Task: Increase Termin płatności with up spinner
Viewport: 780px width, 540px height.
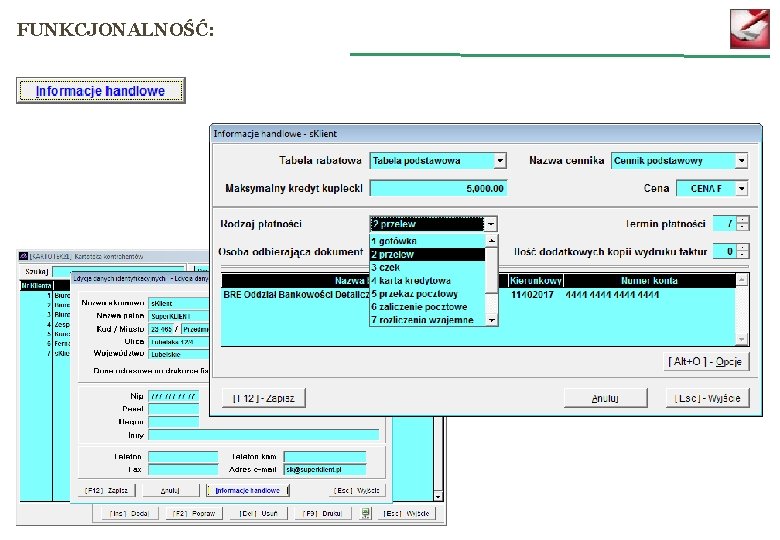Action: (742, 220)
